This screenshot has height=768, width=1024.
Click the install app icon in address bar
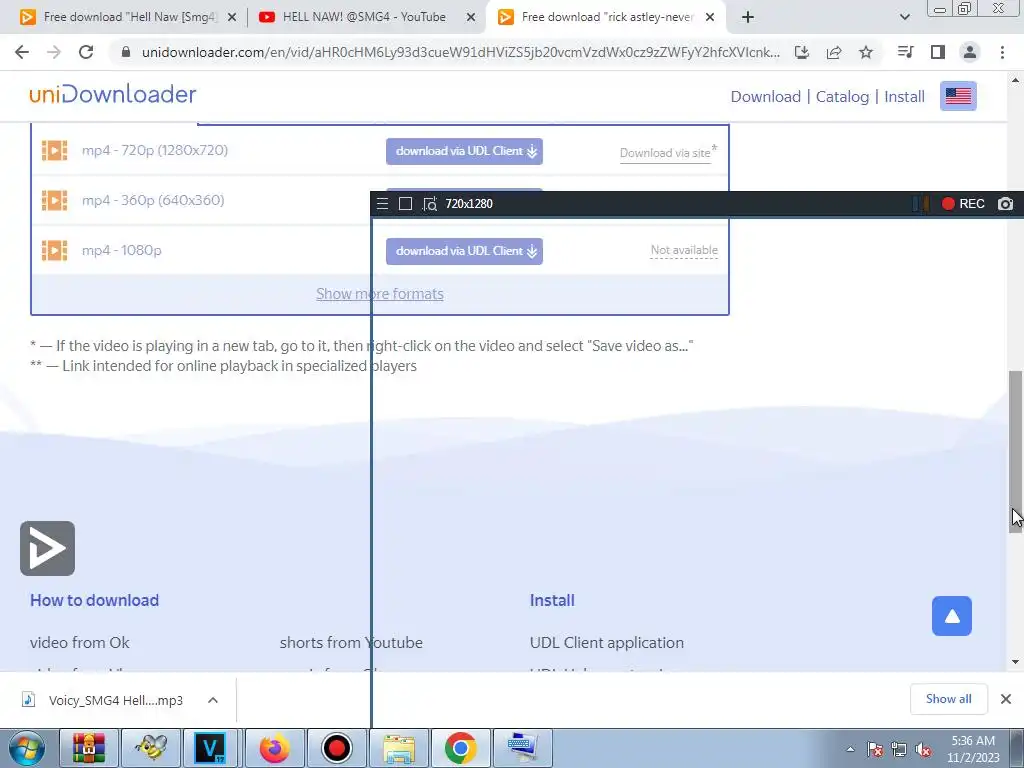[802, 52]
